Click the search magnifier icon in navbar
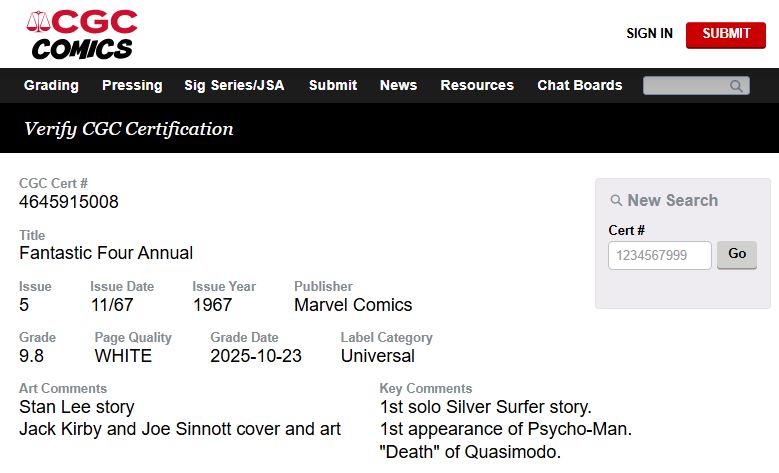779x473 pixels. click(x=737, y=86)
